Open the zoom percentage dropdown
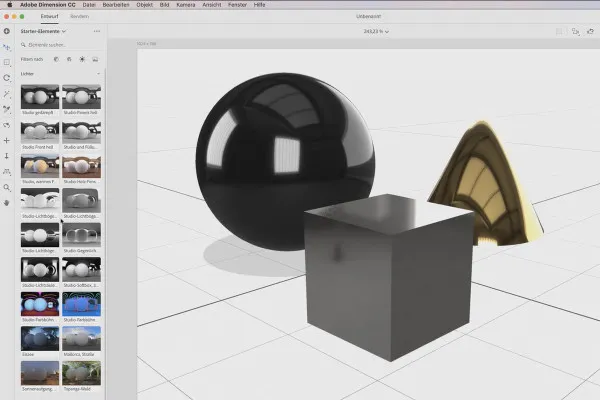 click(x=376, y=31)
